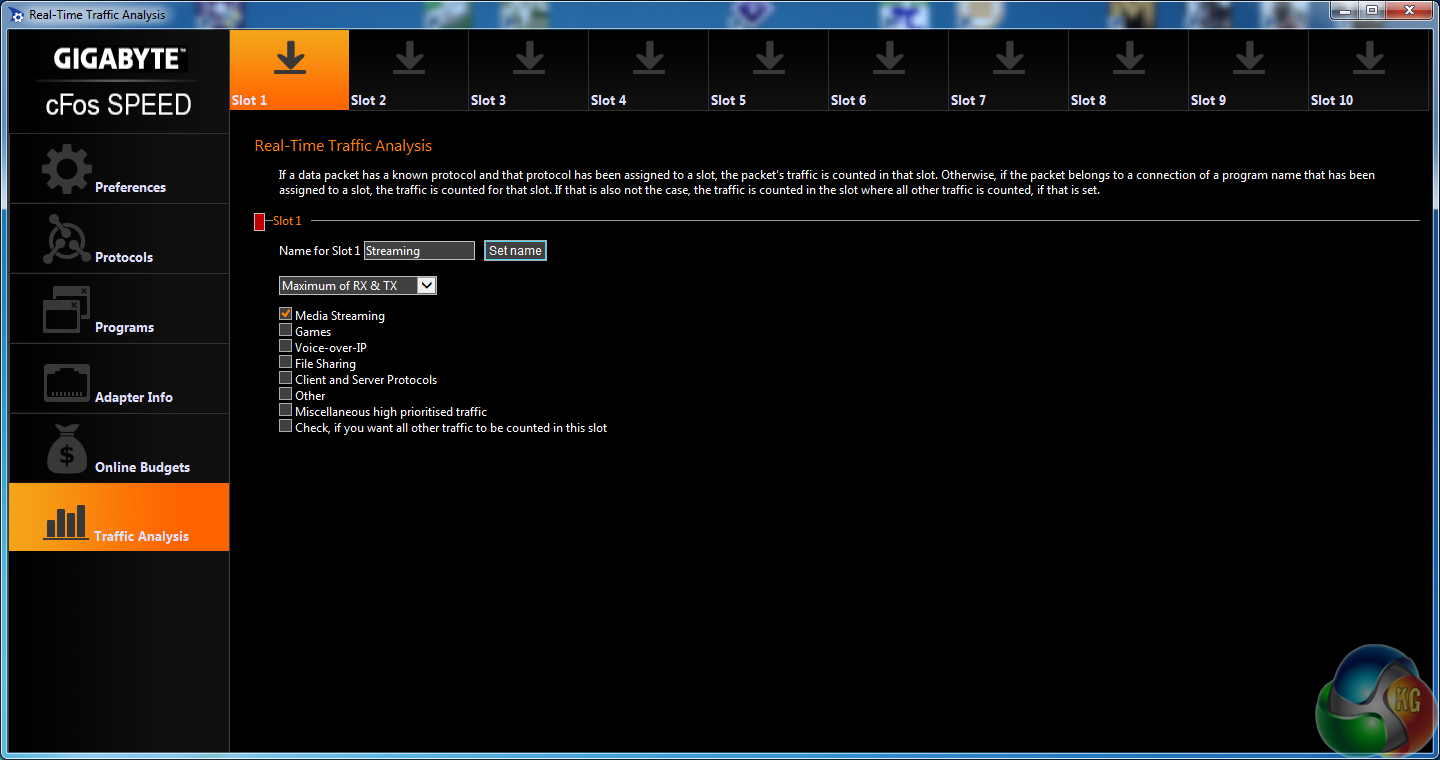Click the download arrow icon above Slot 2

[409, 58]
